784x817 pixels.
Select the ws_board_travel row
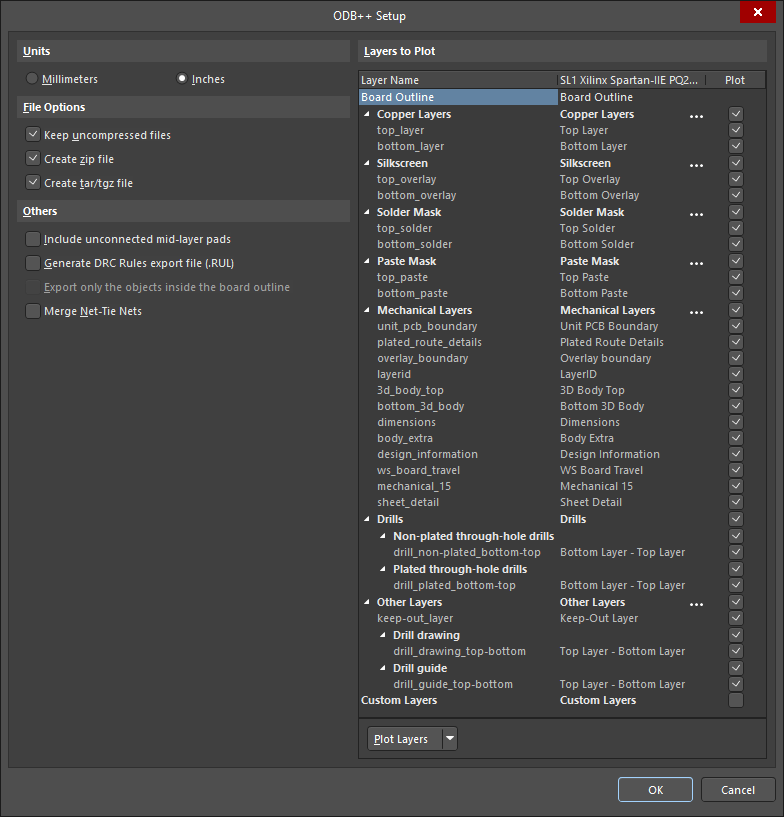pos(562,470)
